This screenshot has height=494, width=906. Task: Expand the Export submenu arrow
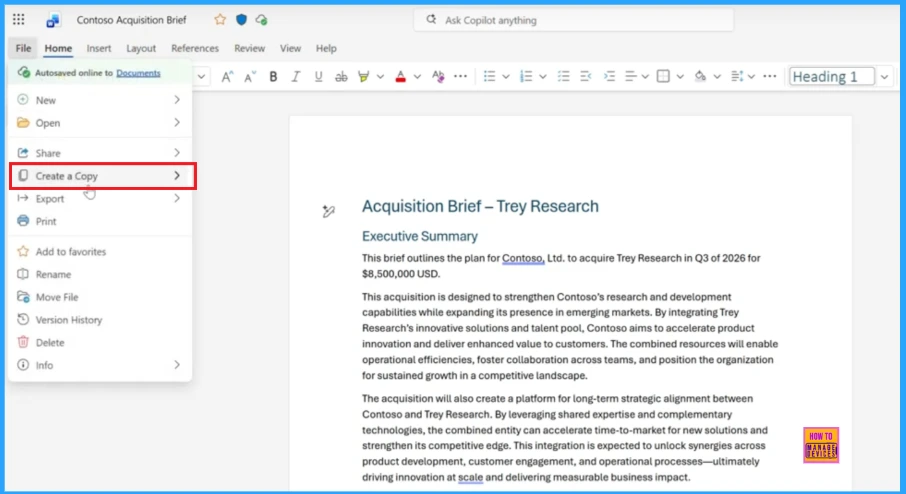pos(177,198)
